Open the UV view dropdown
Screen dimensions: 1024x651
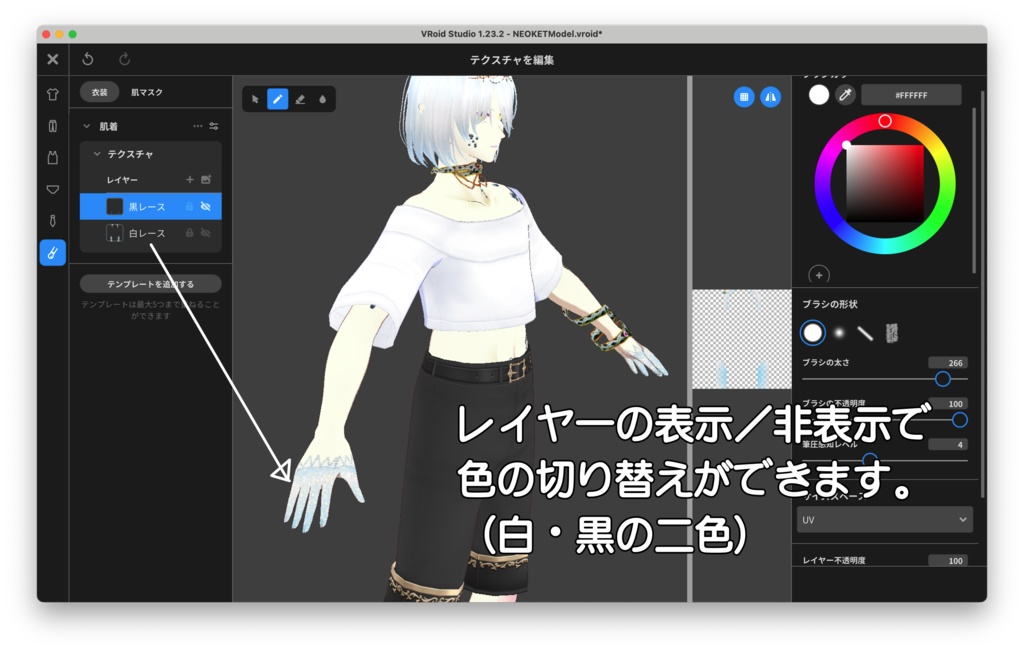884,520
